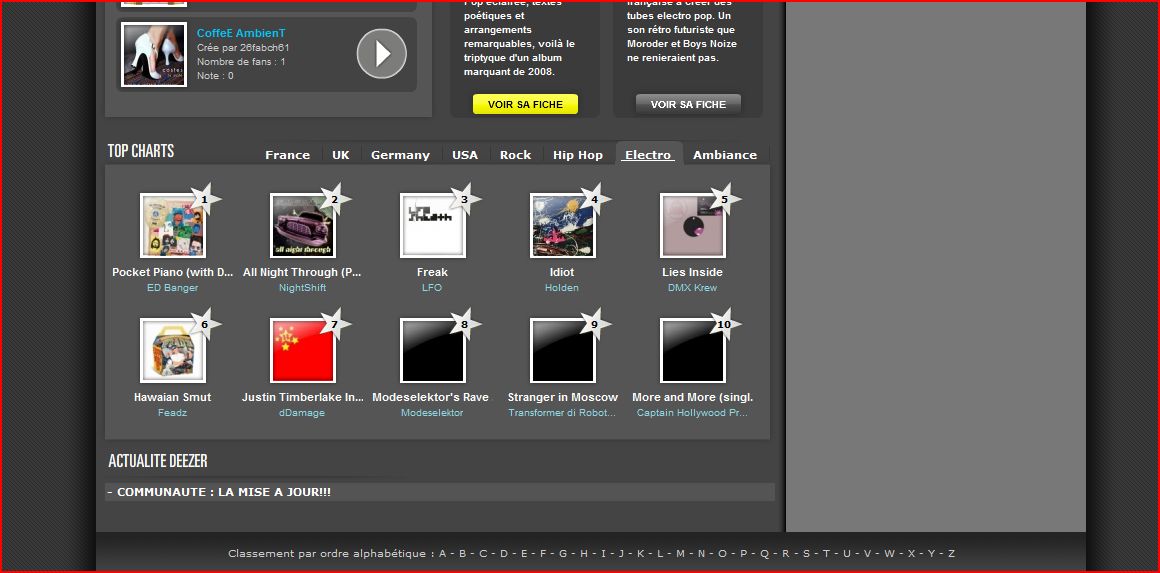Image resolution: width=1160 pixels, height=573 pixels.
Task: Select letter W in alphabetical index
Action: (x=889, y=553)
